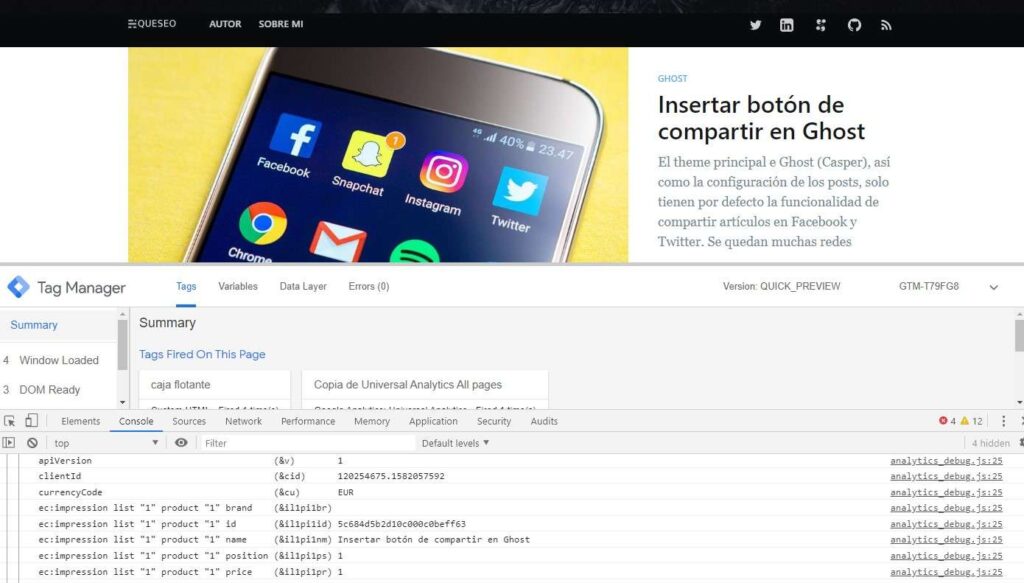Switch to the Data Layer tab
This screenshot has height=583, width=1024.
point(303,287)
